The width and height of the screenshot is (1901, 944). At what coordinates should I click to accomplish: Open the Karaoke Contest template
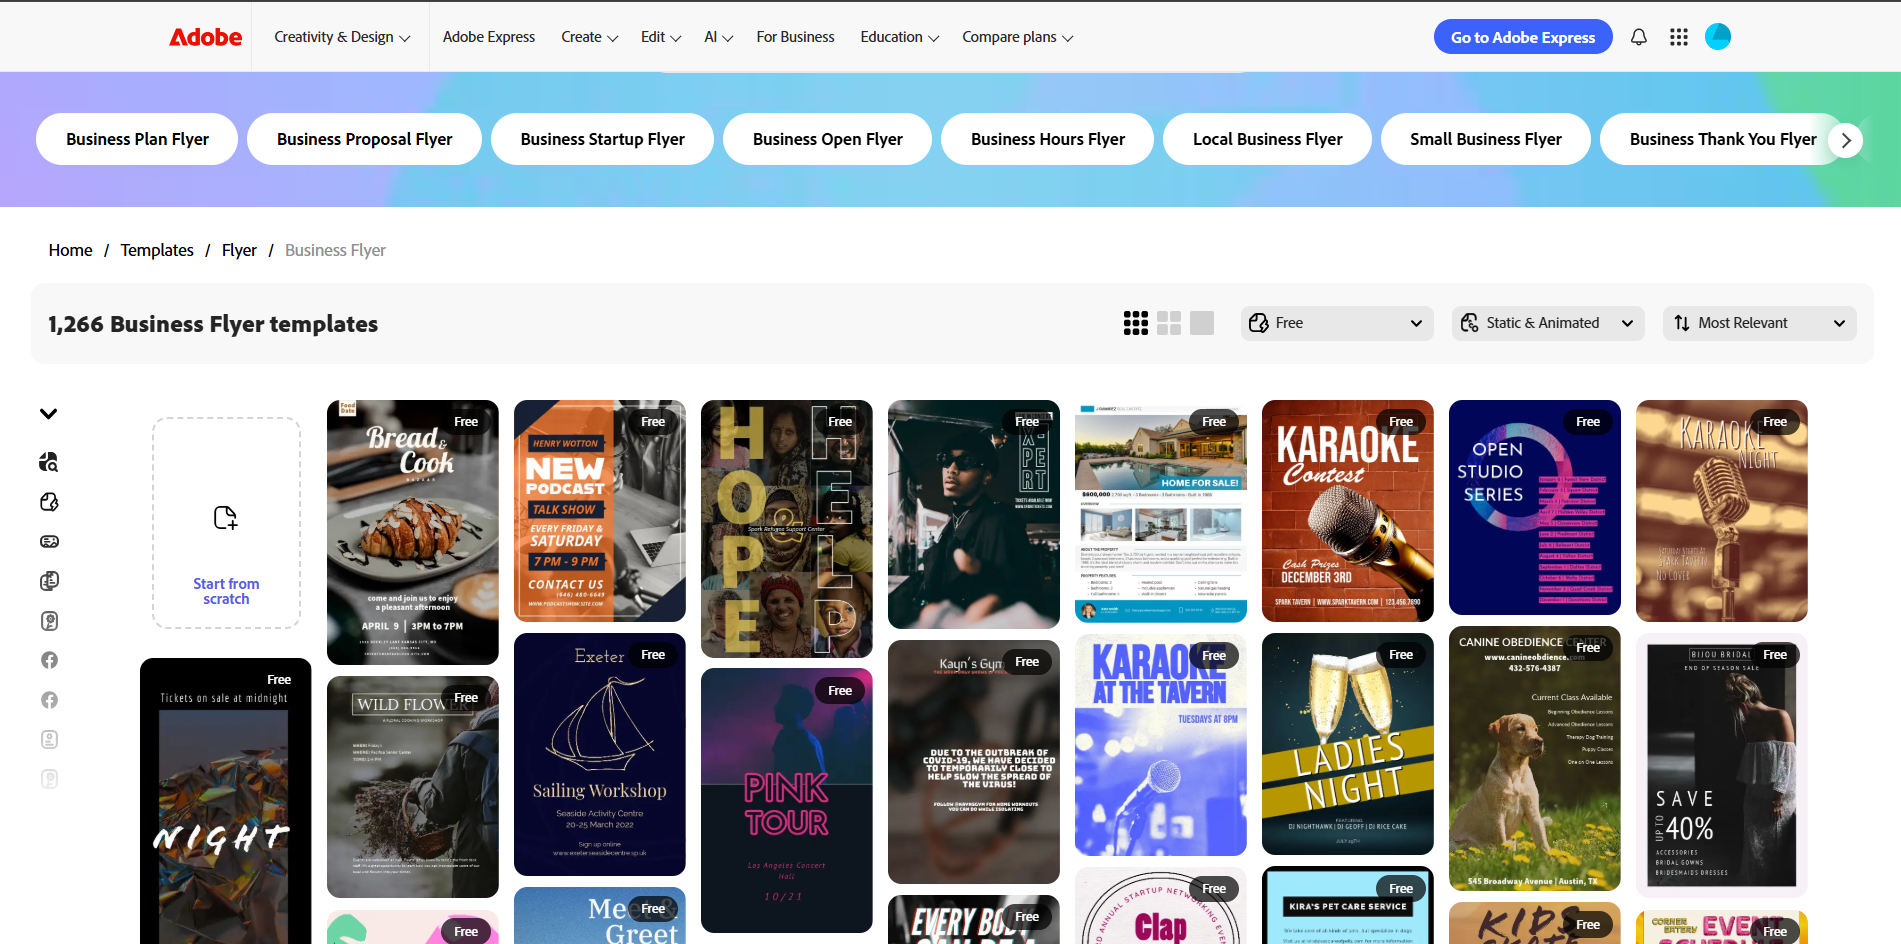coord(1347,510)
